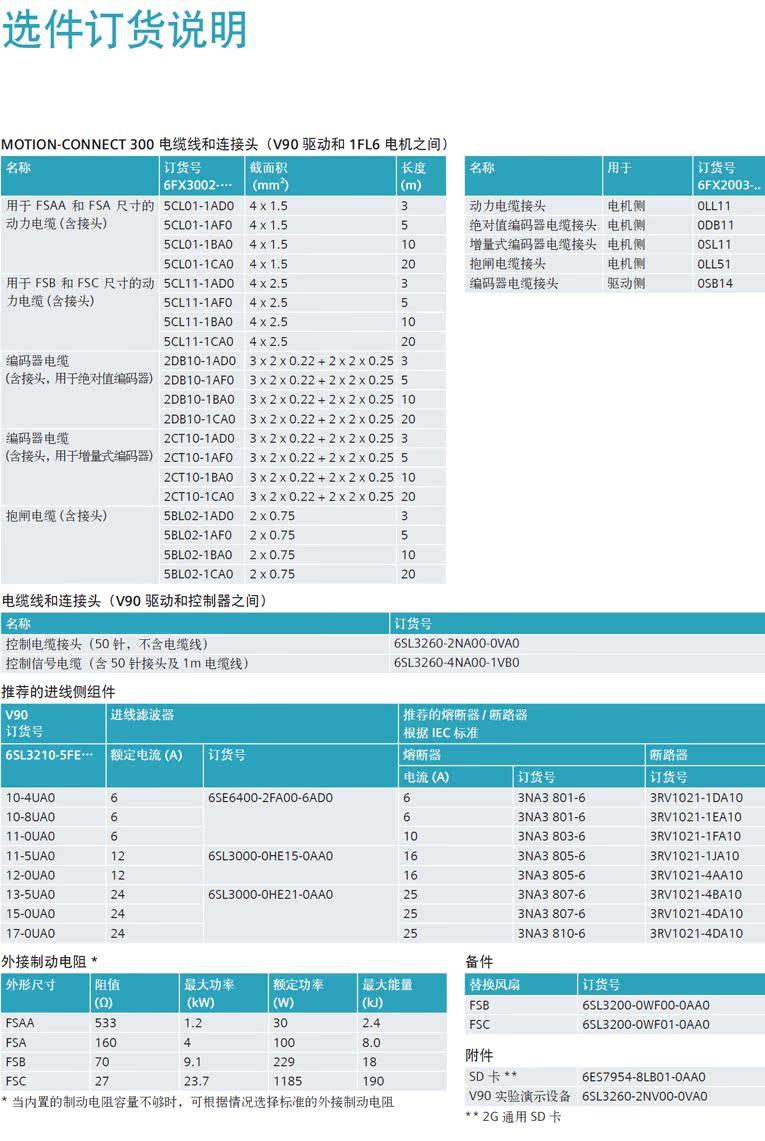The width and height of the screenshot is (765, 1141).
Task: Click the 抱闸电缆（含接头） row label
Action: [x=56, y=516]
